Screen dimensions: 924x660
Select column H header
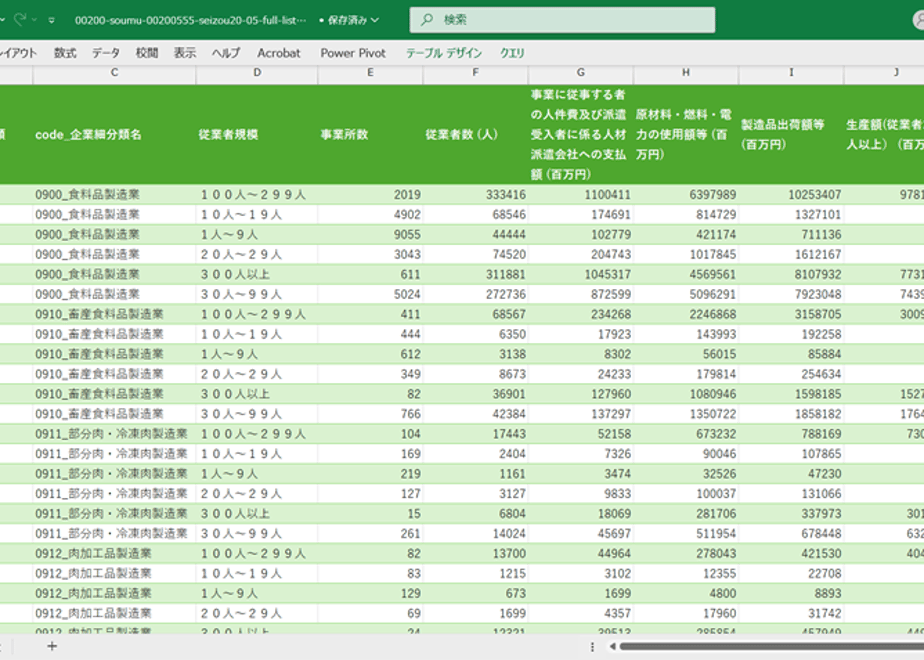686,72
